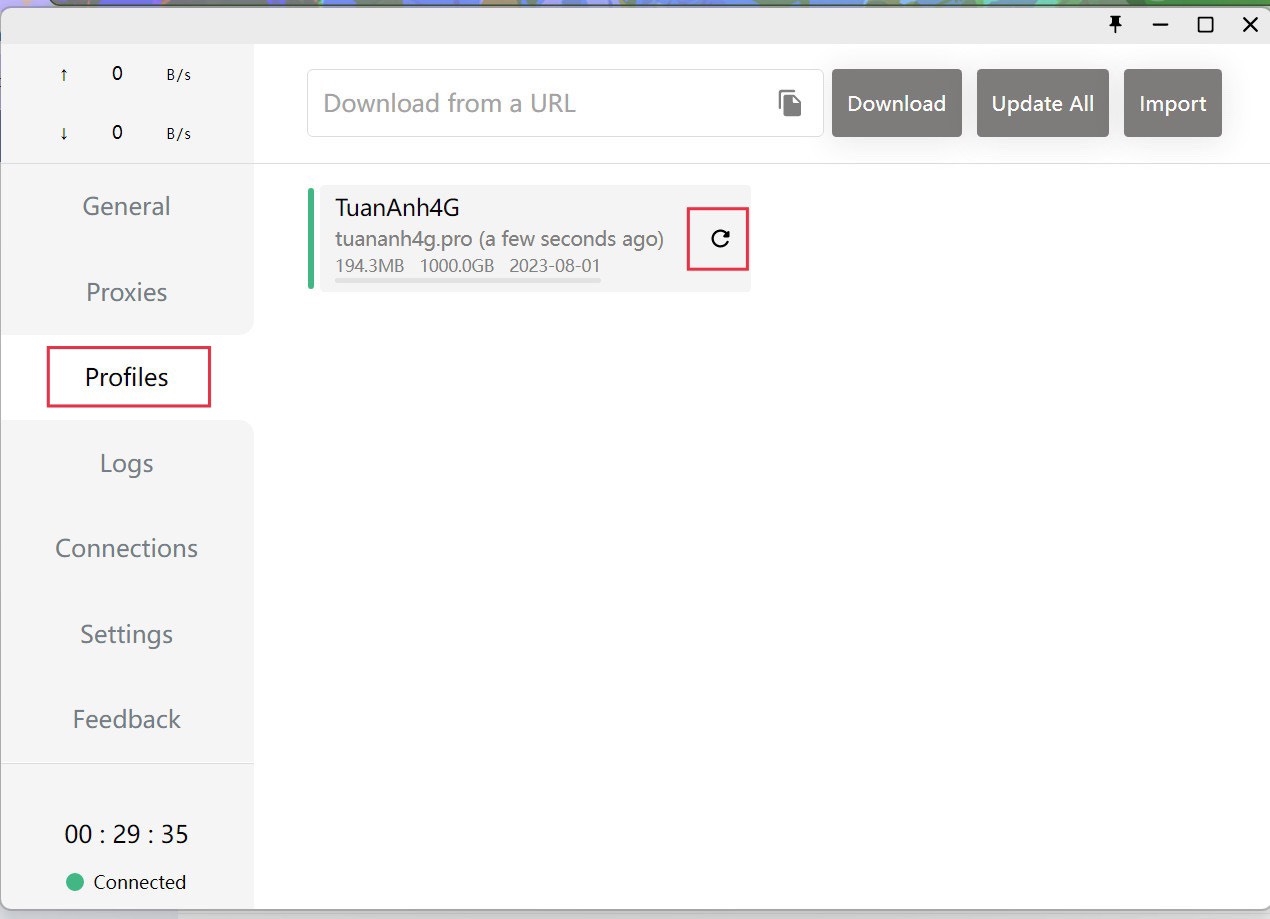Screen dimensions: 1270x919
Task: Click the TuanAnh4G data usage bar
Action: click(468, 281)
